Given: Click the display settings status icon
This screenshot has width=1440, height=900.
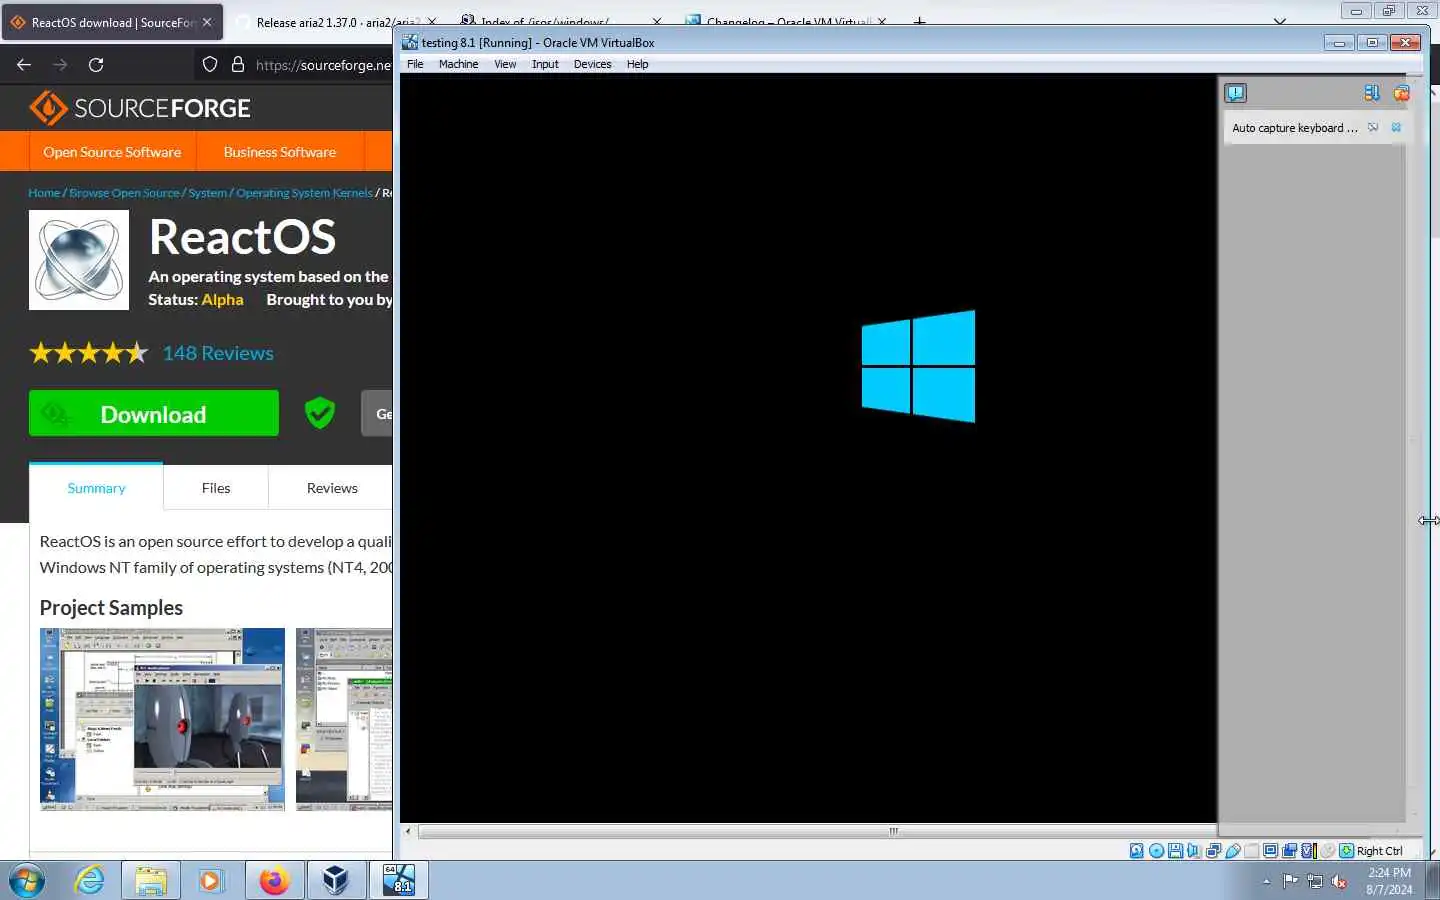Looking at the screenshot, I should point(1270,851).
